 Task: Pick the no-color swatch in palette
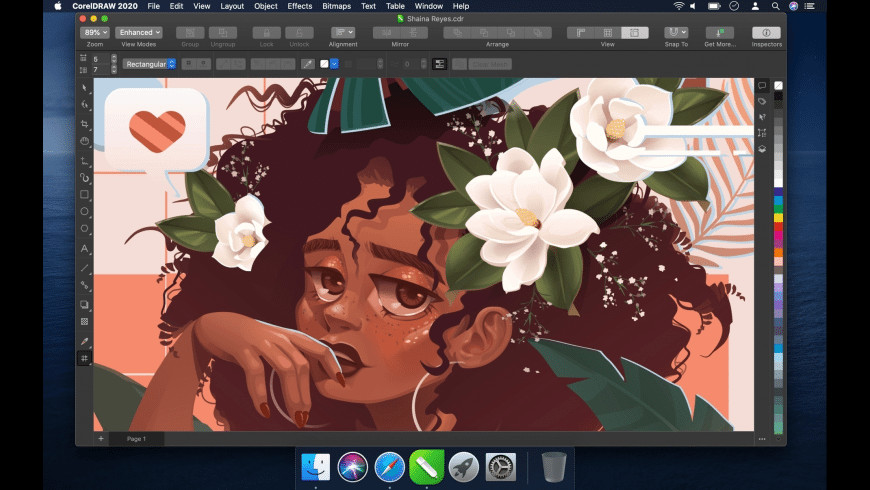(778, 85)
